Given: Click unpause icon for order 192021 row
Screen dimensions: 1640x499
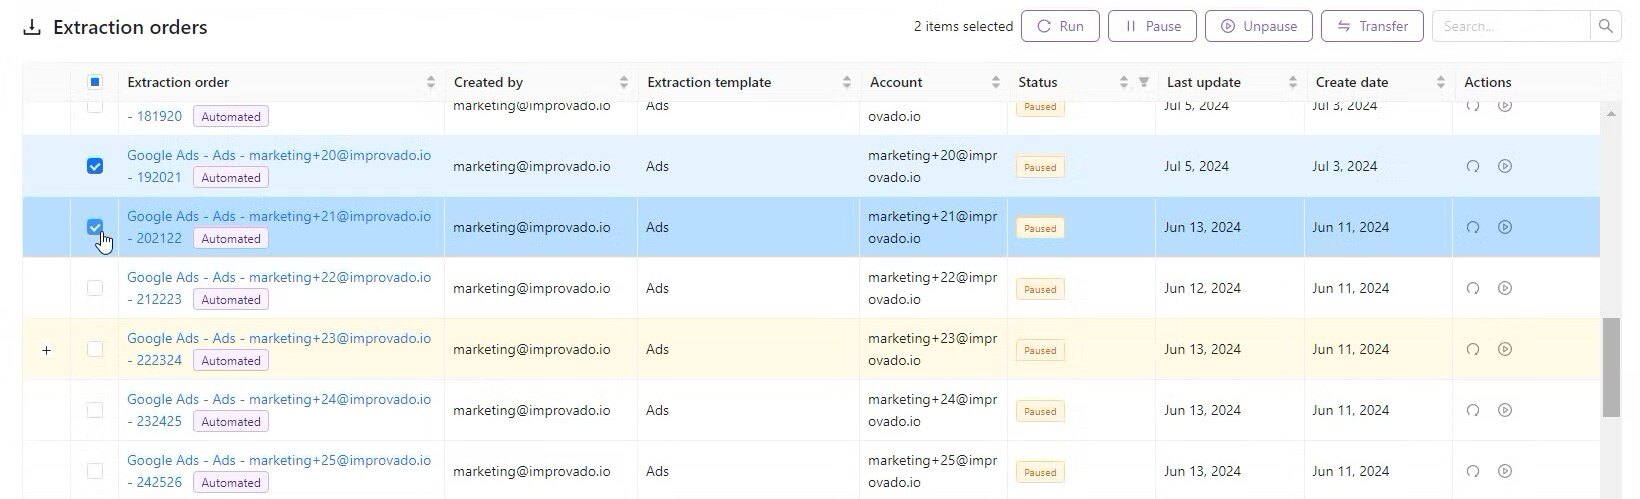Looking at the screenshot, I should coord(1505,167).
